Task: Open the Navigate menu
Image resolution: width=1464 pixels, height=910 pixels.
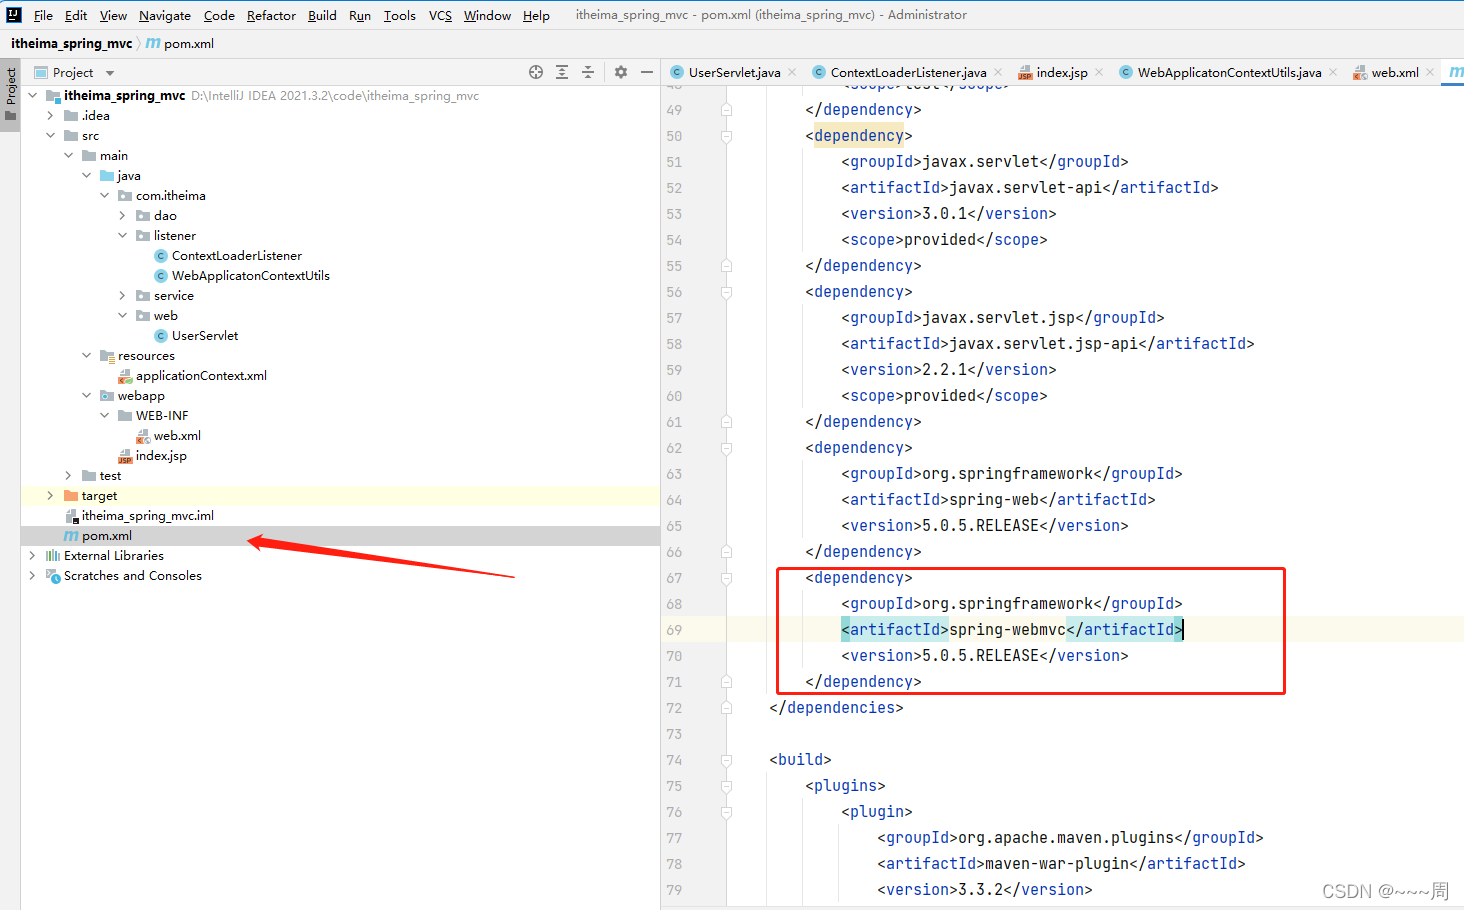Action: [x=165, y=15]
